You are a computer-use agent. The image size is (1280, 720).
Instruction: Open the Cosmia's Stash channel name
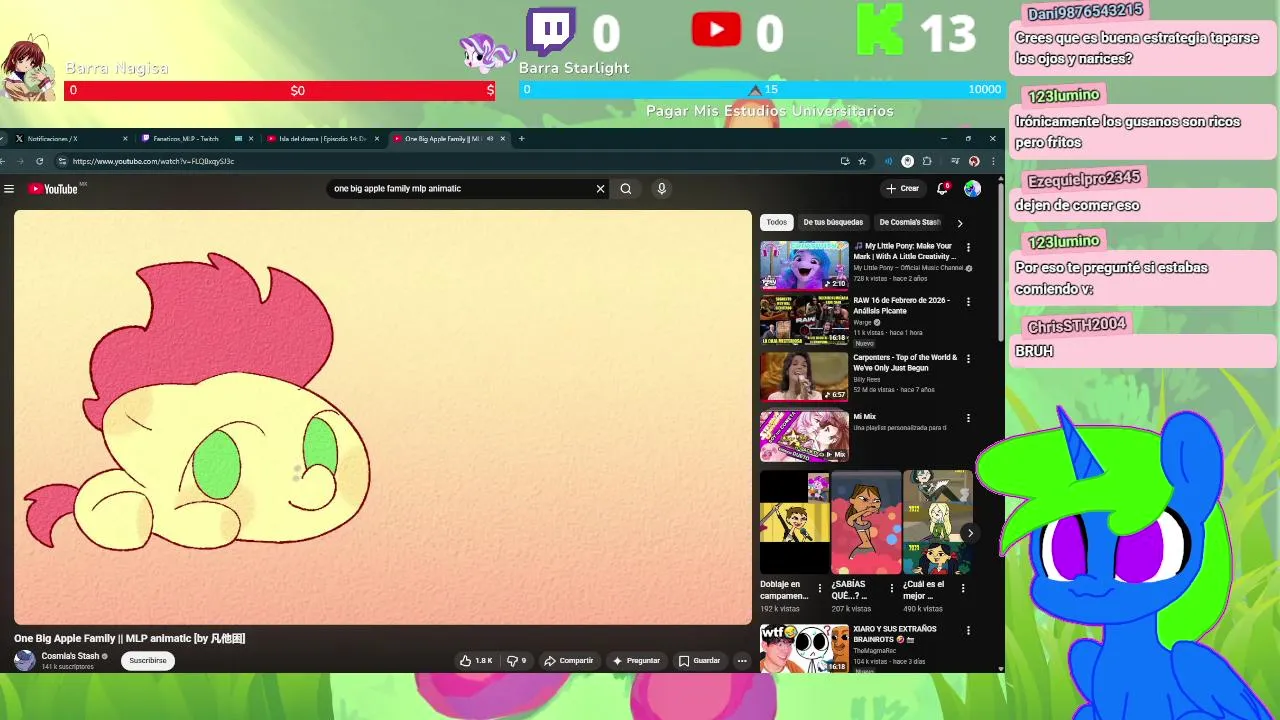[70, 656]
